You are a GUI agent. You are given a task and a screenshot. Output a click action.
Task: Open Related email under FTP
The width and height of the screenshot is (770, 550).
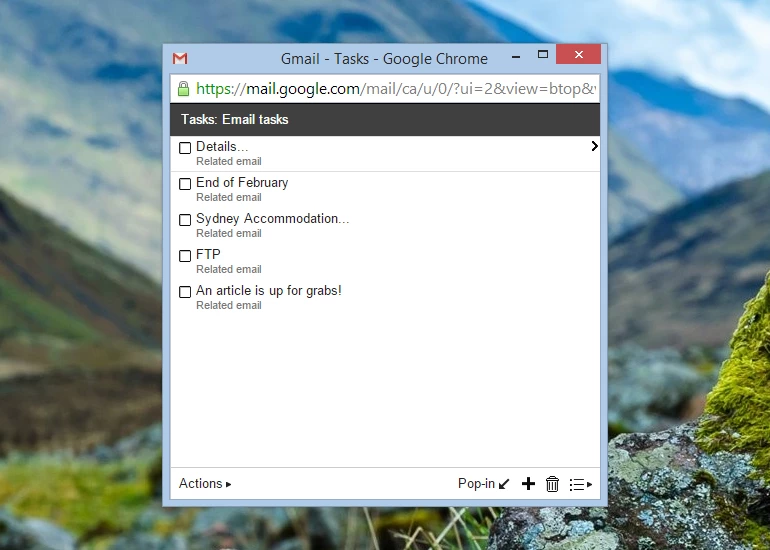pyautogui.click(x=229, y=269)
